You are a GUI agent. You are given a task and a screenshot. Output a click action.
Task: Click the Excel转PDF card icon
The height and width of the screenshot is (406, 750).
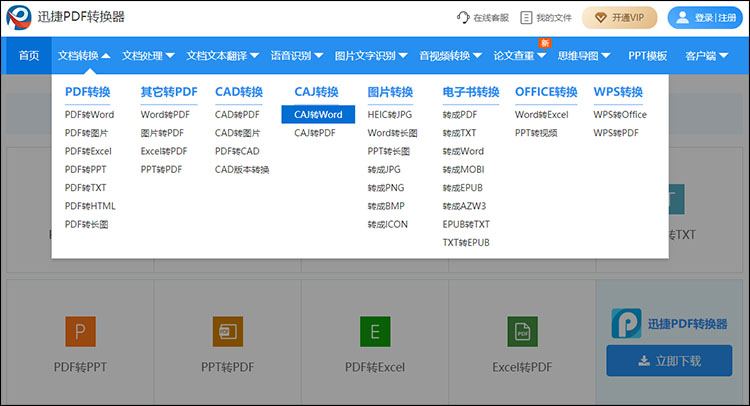(522, 331)
